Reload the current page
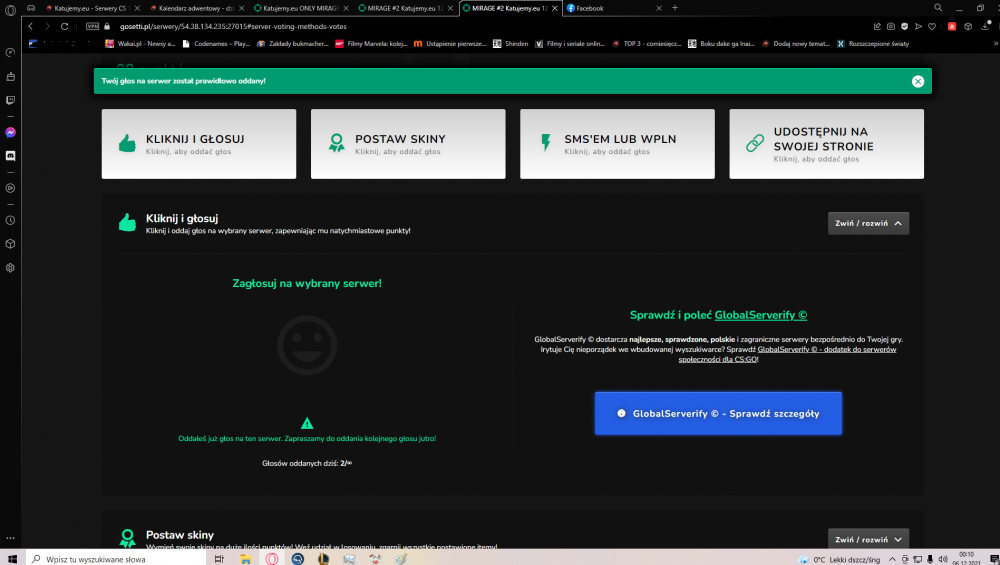The width and height of the screenshot is (1000, 565). coord(64,26)
